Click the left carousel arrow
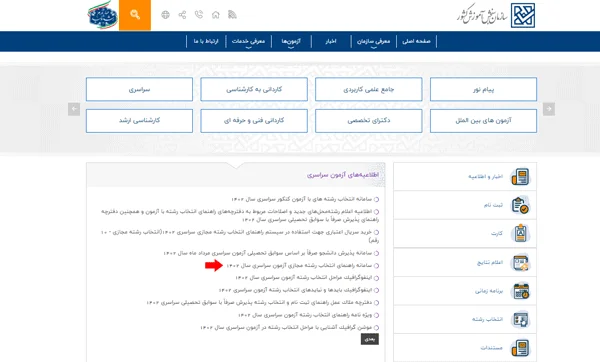Viewport: 600px width, 362px height. [x=74, y=109]
